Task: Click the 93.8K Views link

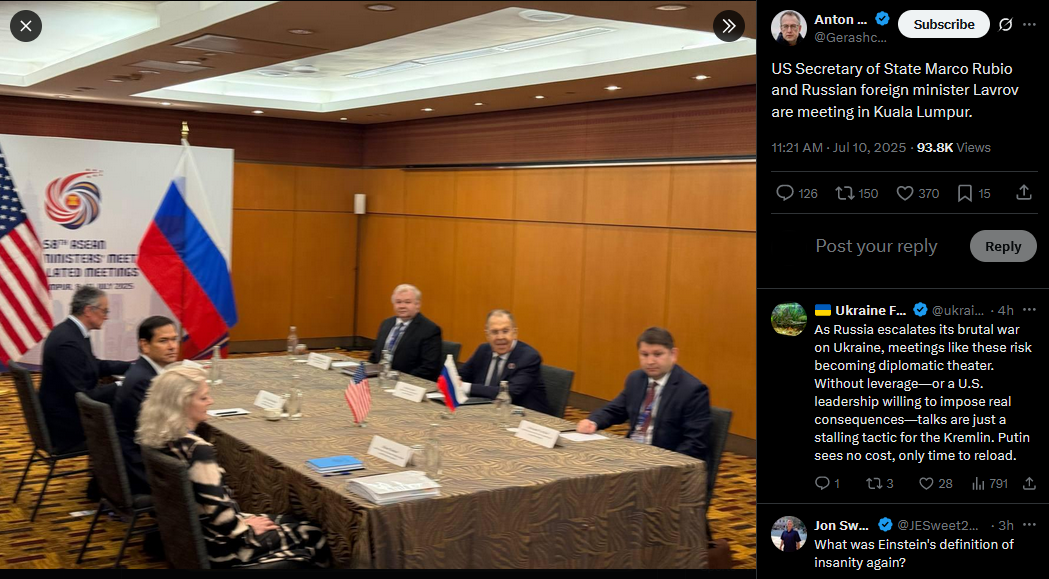Action: tap(953, 147)
